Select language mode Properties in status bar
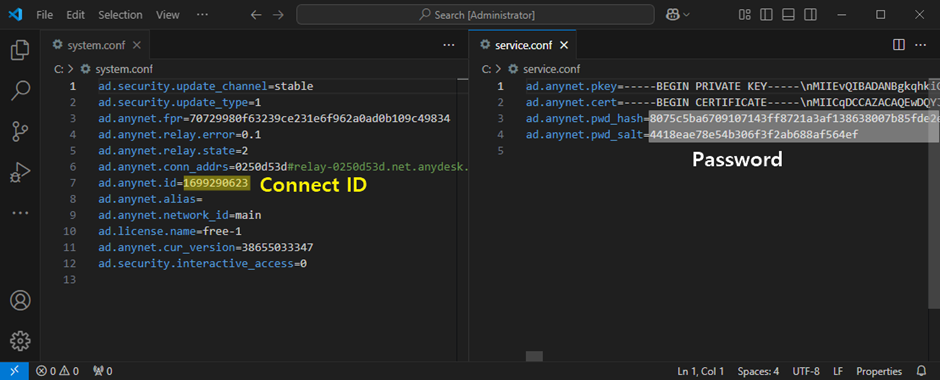 click(879, 372)
